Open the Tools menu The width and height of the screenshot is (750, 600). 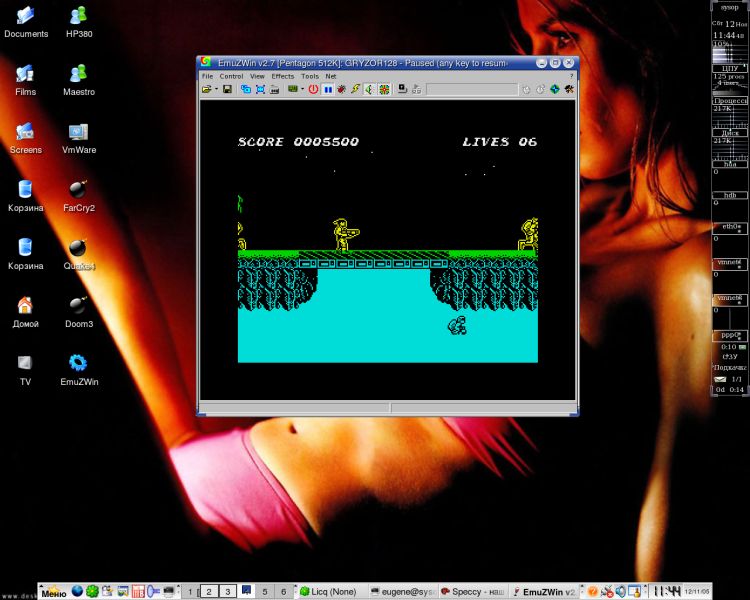[310, 76]
